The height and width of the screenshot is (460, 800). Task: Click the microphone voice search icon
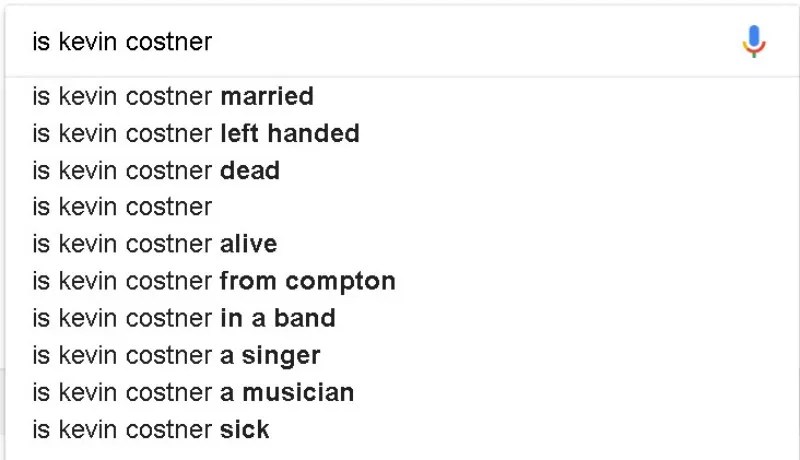[754, 41]
